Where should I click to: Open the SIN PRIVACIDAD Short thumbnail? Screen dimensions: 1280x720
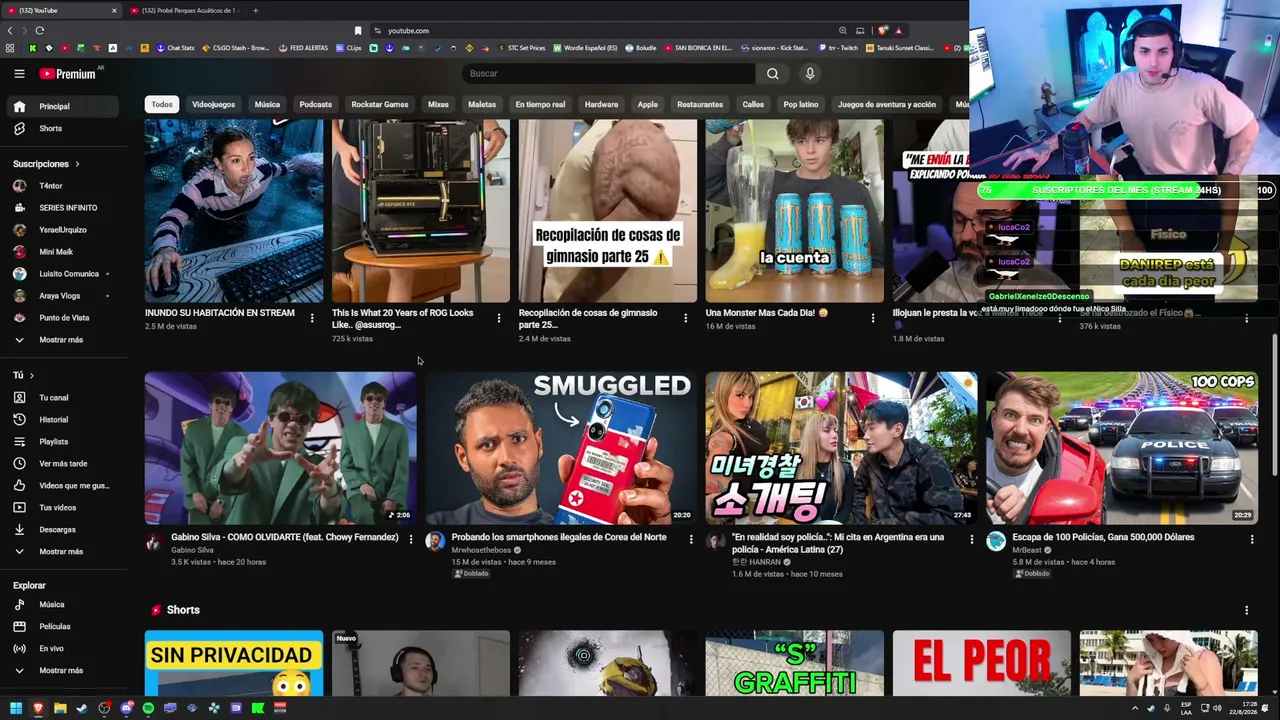[x=234, y=663]
